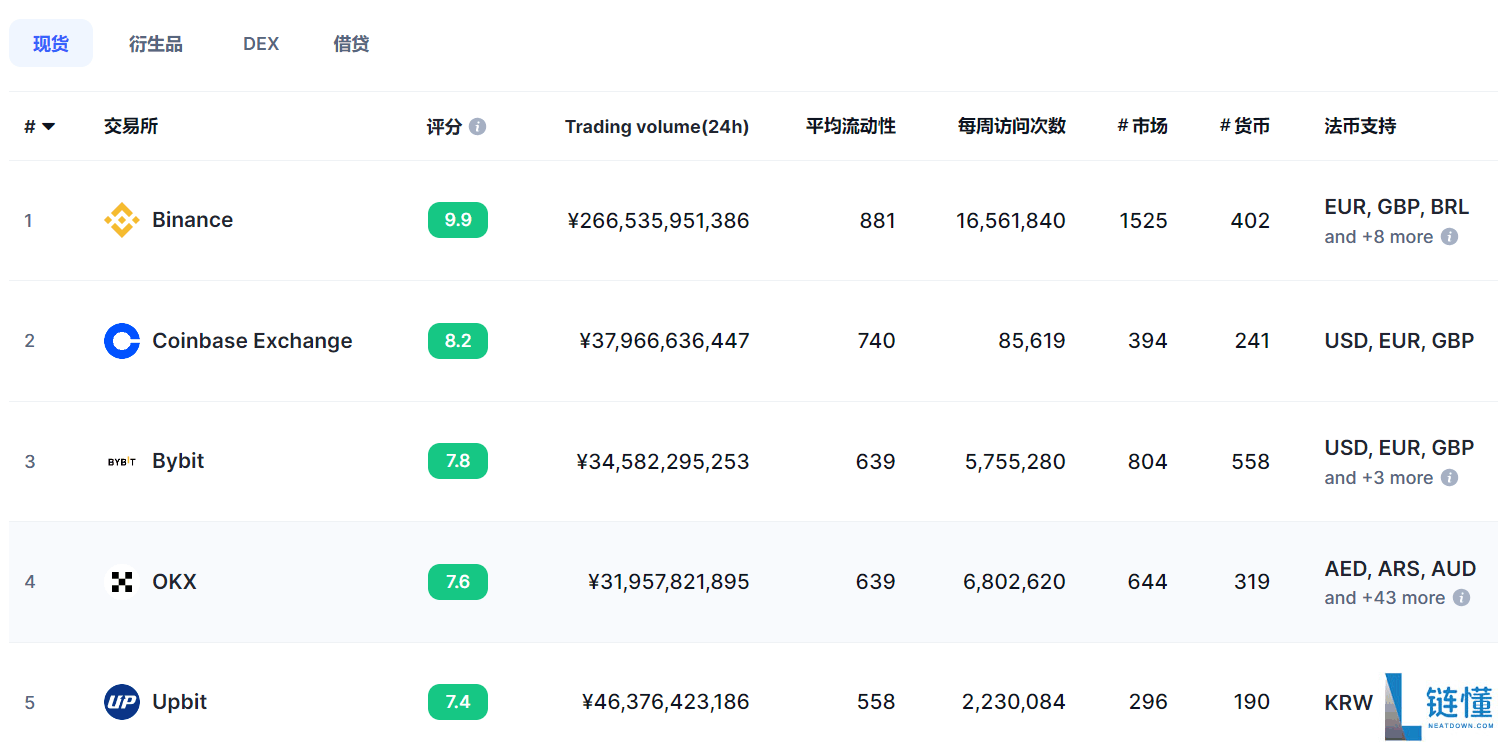1498x742 pixels.
Task: Click the Upbit logo icon
Action: 122,702
